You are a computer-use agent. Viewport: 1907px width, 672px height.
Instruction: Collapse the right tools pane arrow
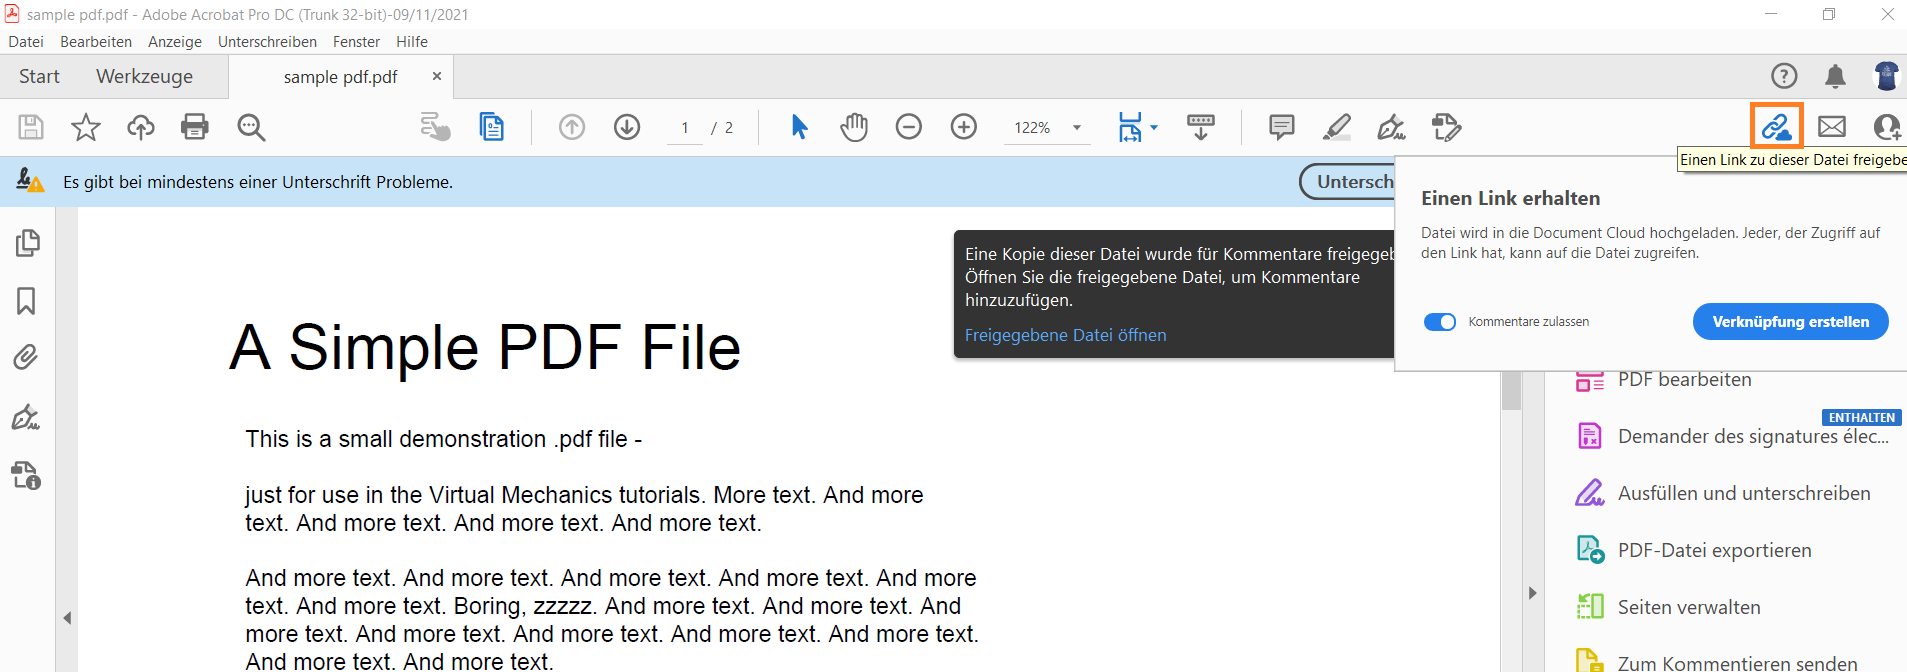click(1532, 593)
